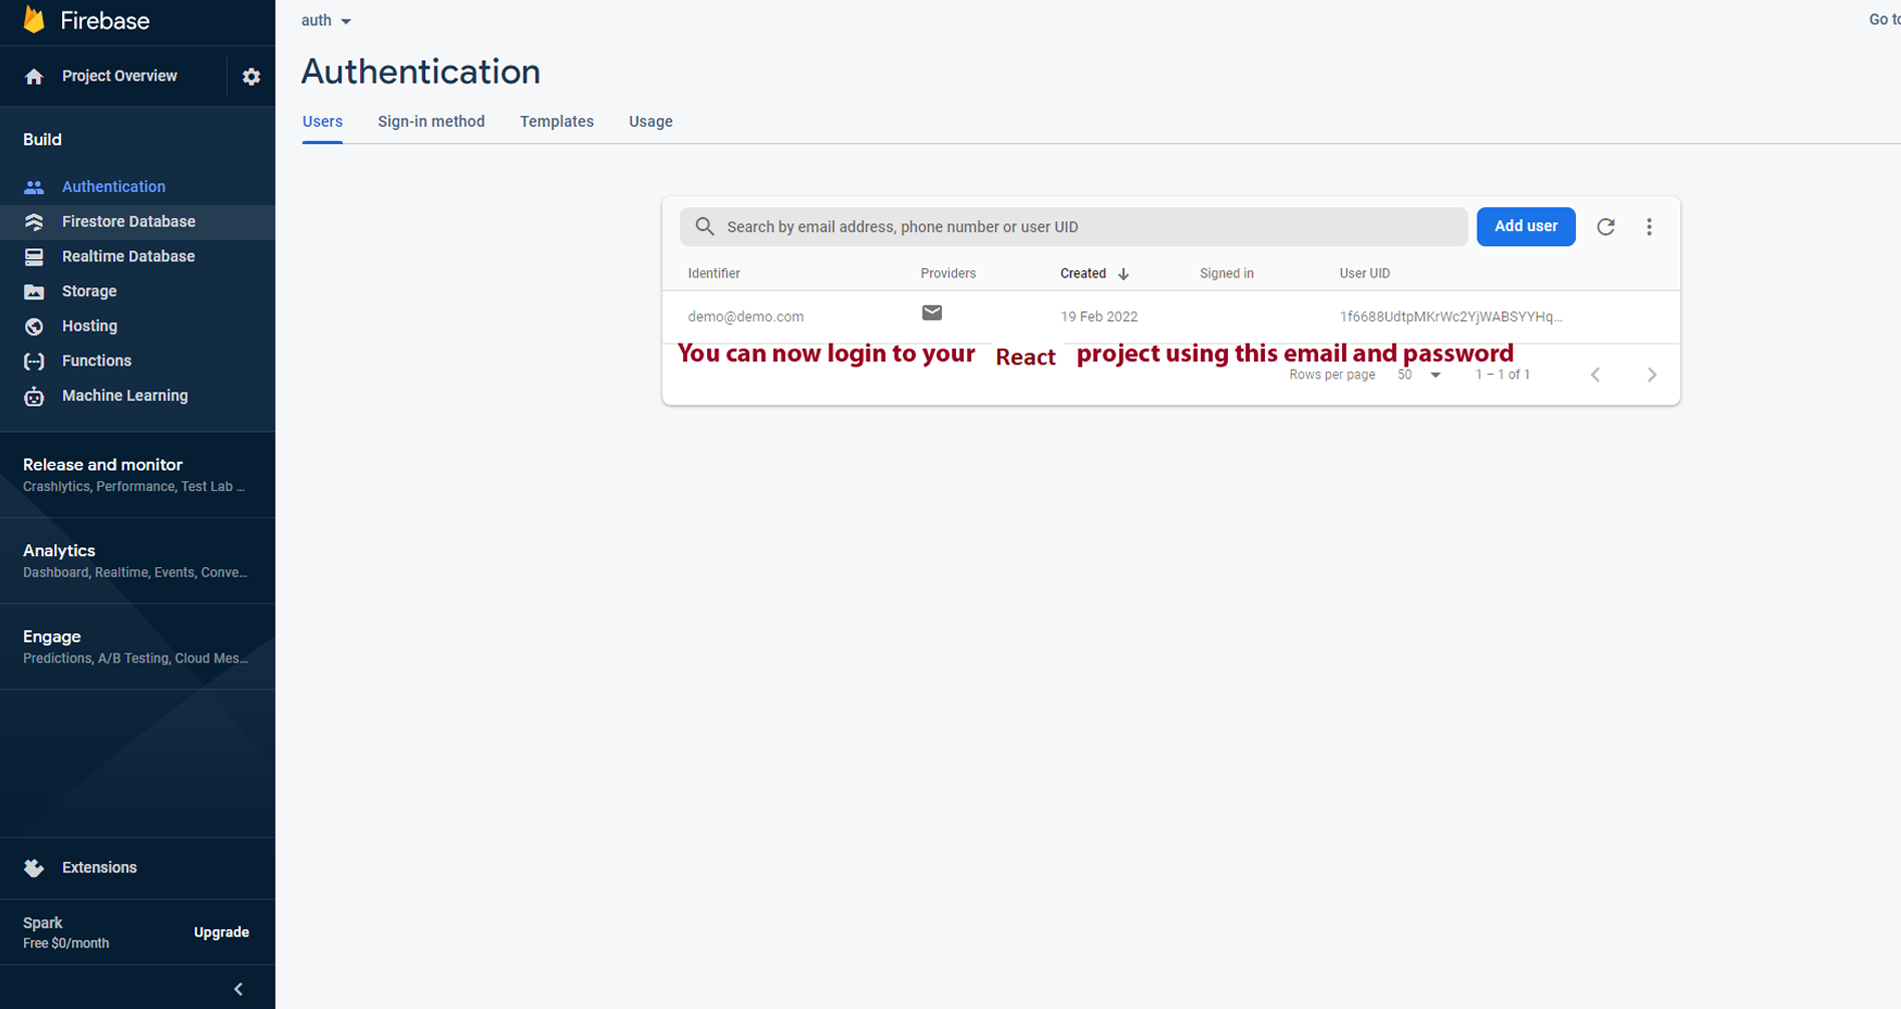Click Upgrade next to the Spark plan
Image resolution: width=1901 pixels, height=1009 pixels.
[221, 932]
